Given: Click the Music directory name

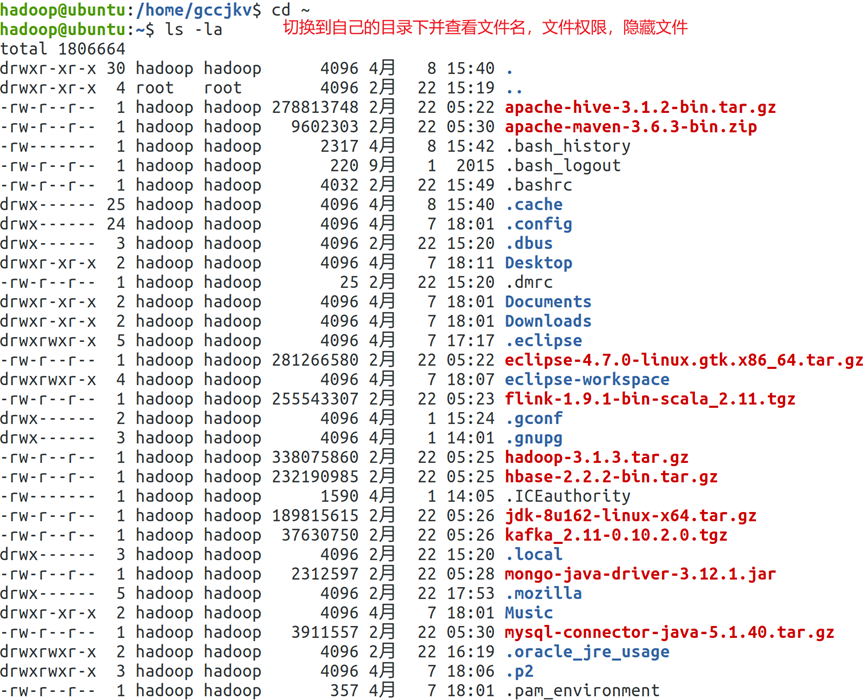Looking at the screenshot, I should [528, 613].
